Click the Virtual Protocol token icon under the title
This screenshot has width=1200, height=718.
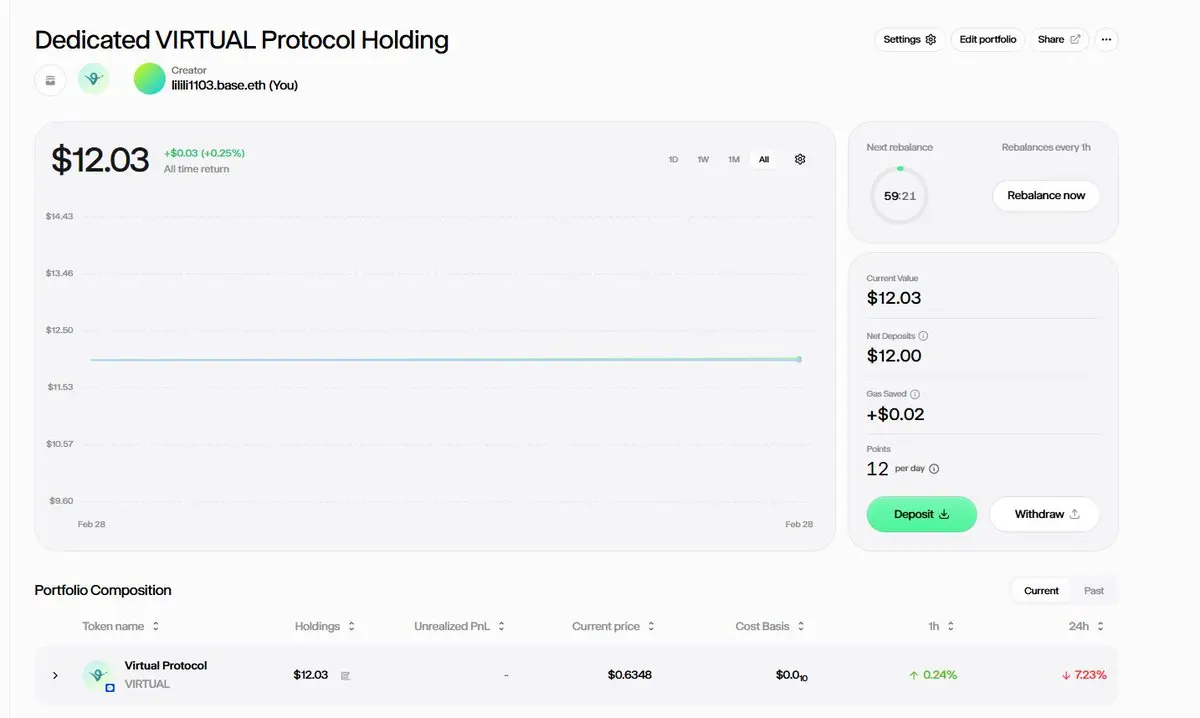[x=93, y=79]
